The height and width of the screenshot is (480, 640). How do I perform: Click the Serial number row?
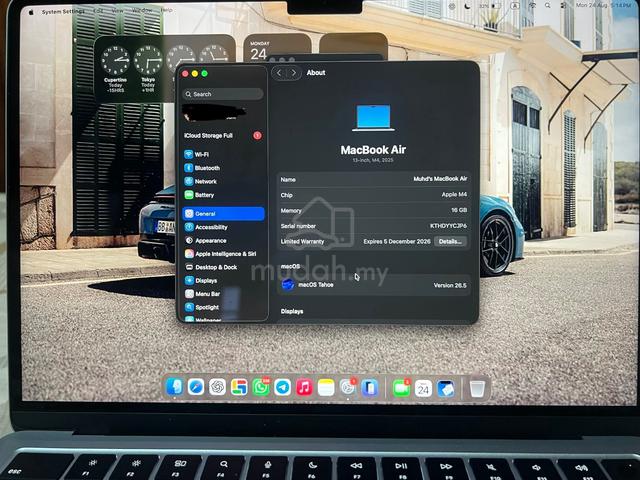pos(373,226)
